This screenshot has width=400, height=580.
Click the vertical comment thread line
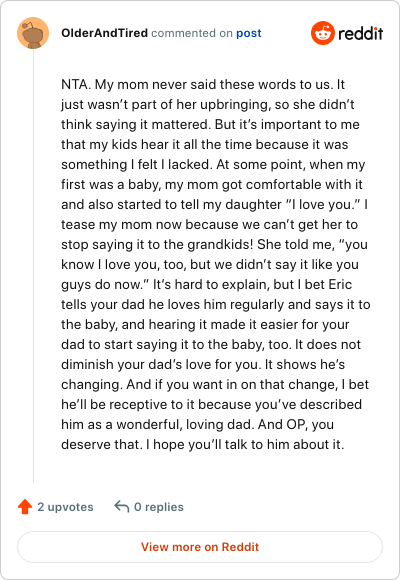point(34,266)
